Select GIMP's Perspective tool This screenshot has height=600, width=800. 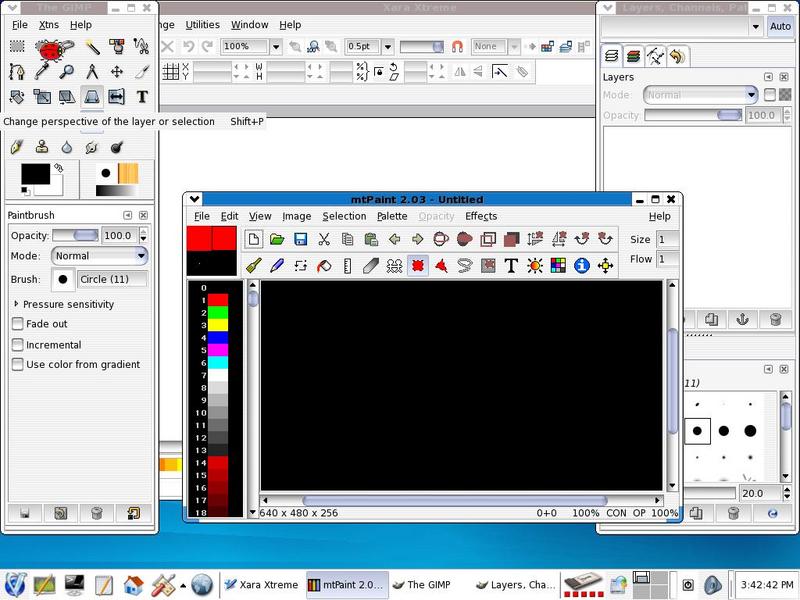click(92, 97)
